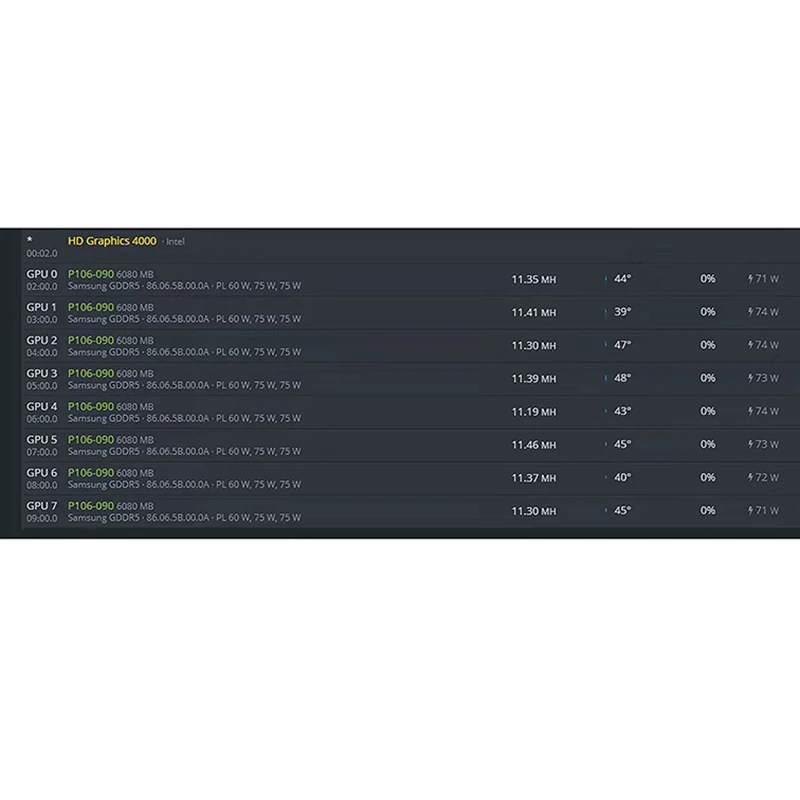This screenshot has height=800, width=800.
Task: Click the P106-090 name on GPU 0
Action: coord(90,274)
